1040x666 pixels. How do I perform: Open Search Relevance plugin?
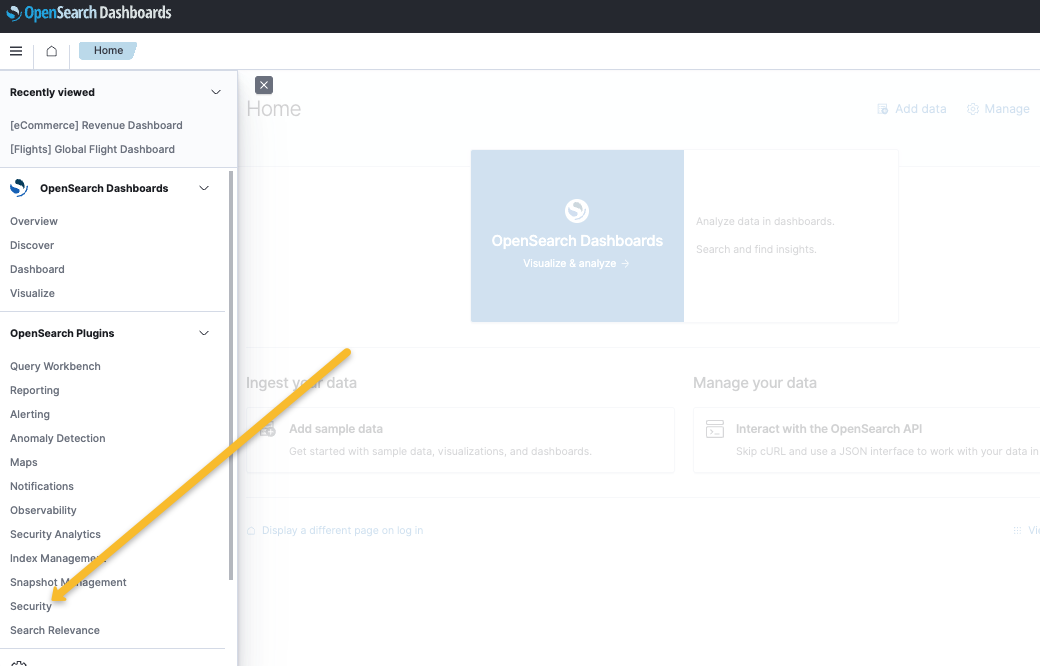point(55,630)
